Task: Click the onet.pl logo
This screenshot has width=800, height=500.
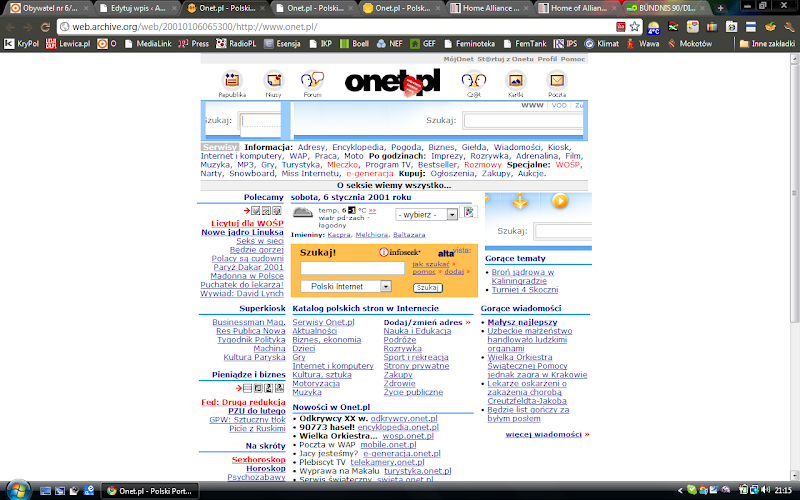Action: (x=392, y=83)
